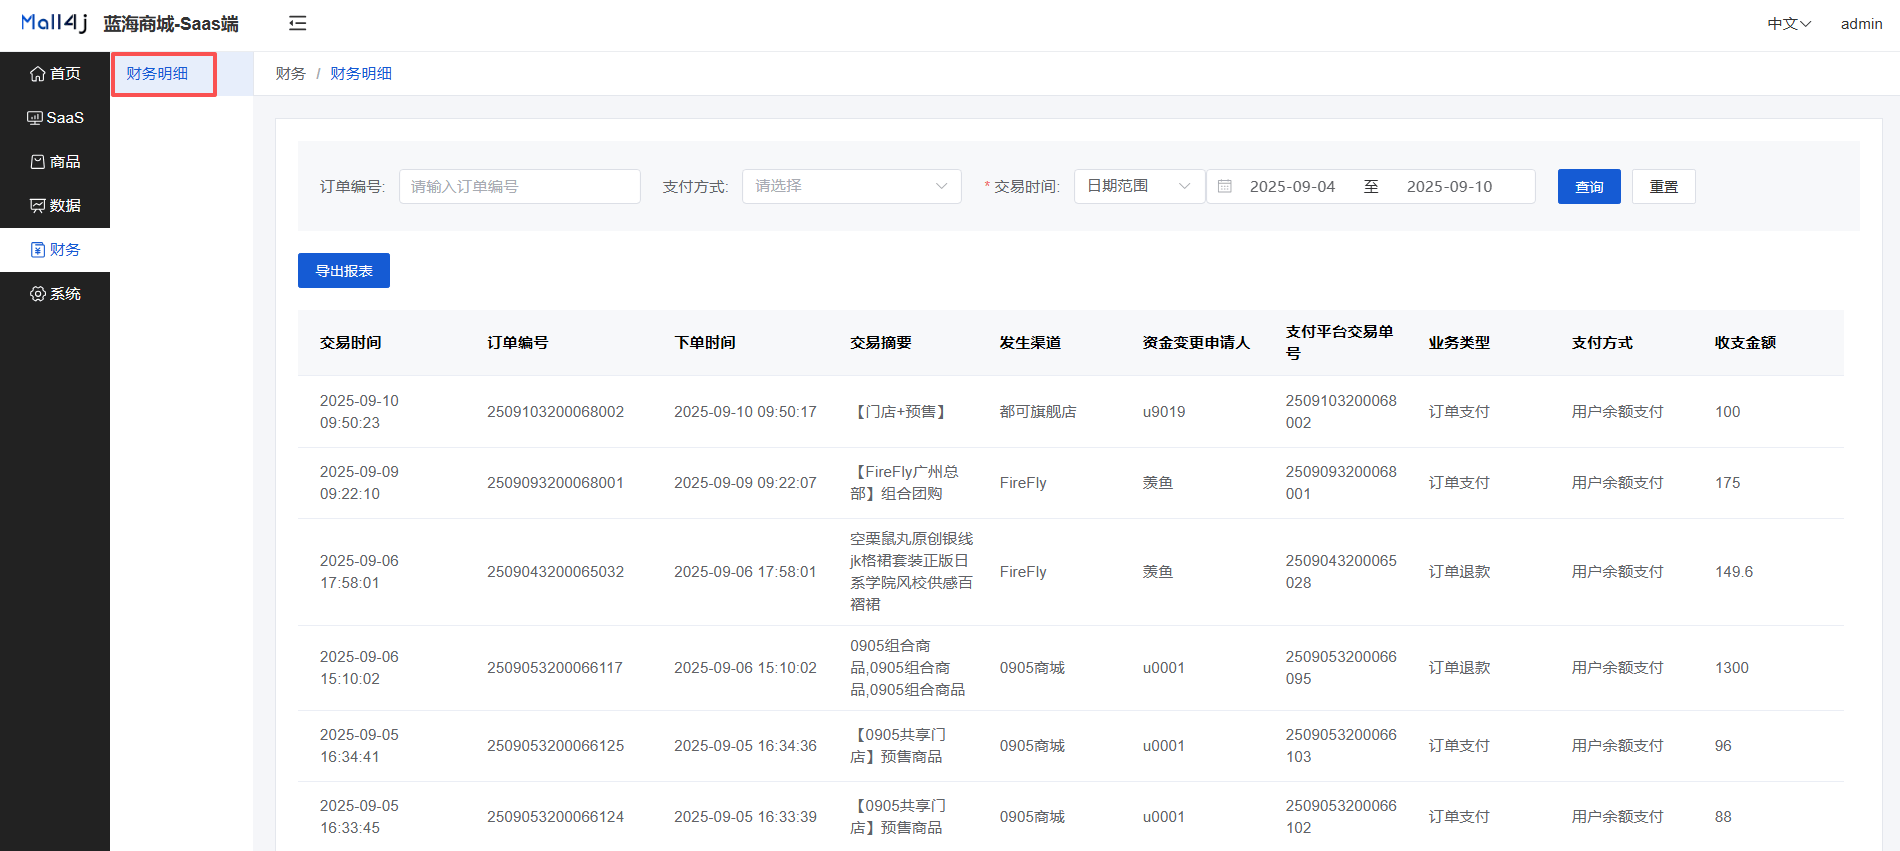Edit the end date 2025-09-10
1900x851 pixels.
click(1449, 187)
